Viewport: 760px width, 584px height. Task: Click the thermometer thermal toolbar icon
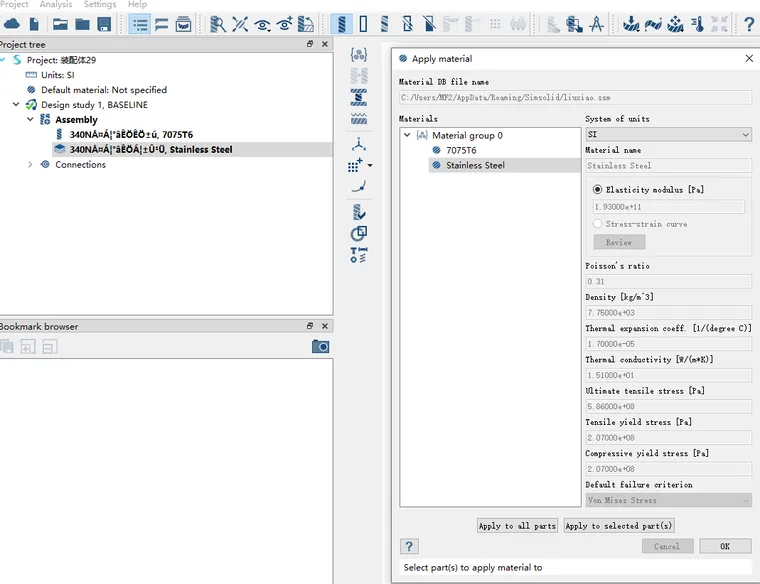[x=697, y=24]
